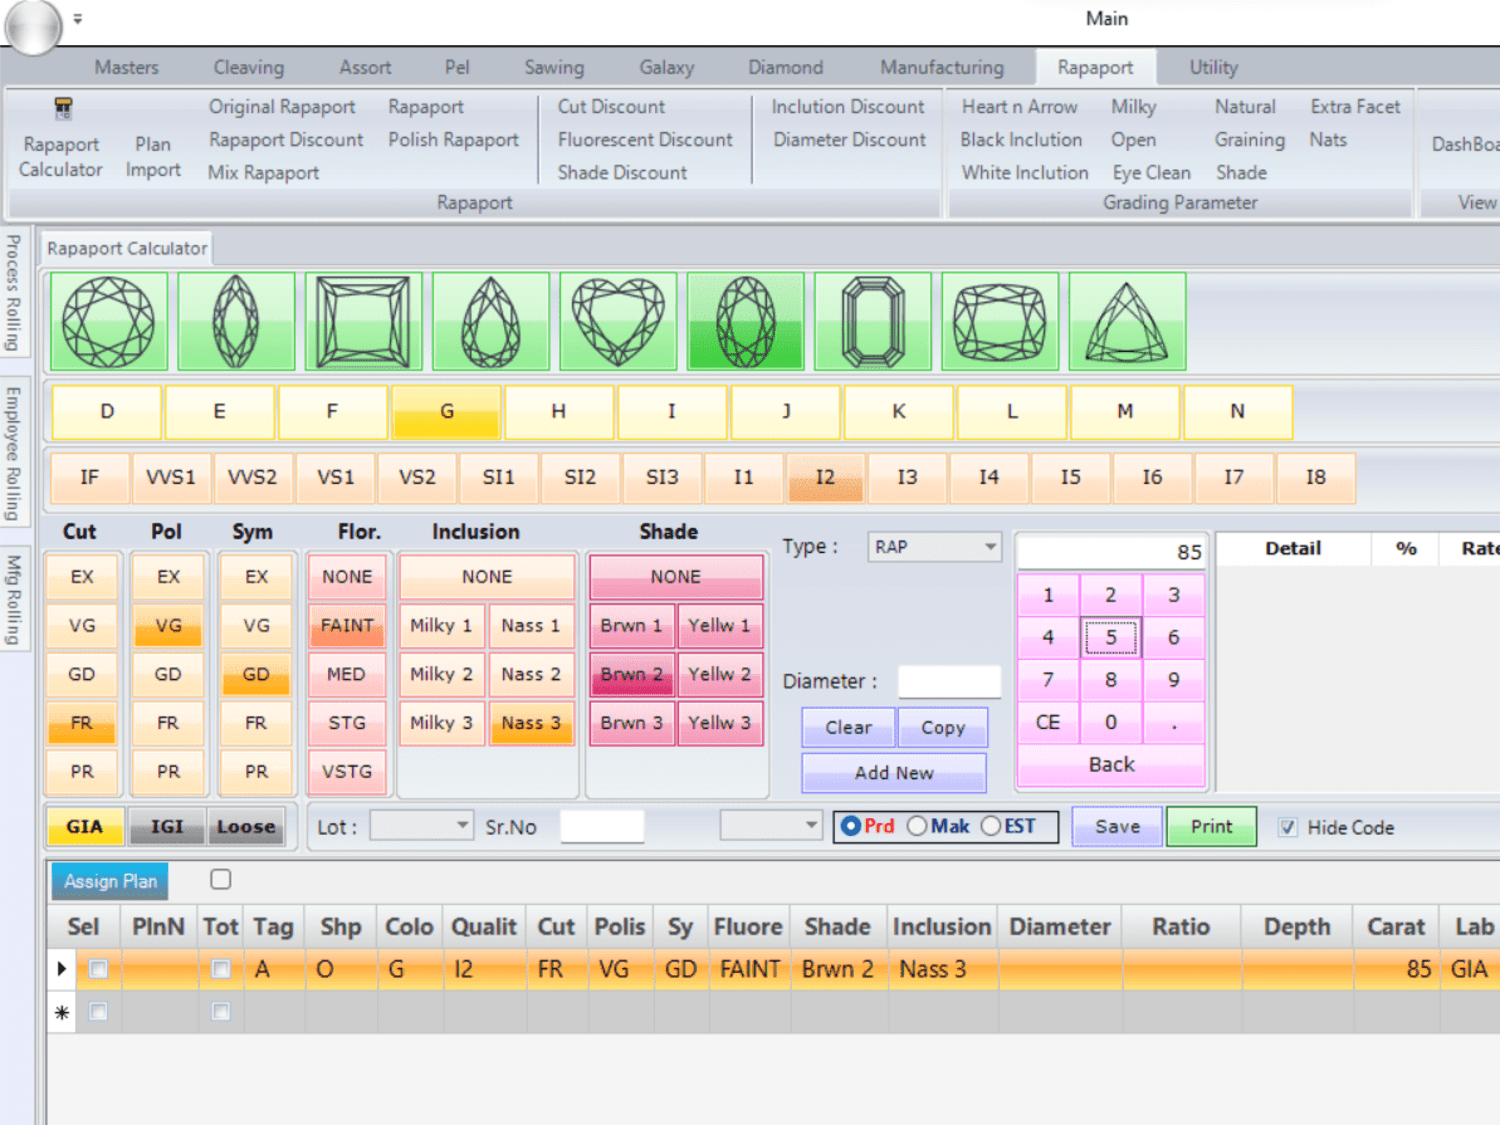The height and width of the screenshot is (1125, 1500).
Task: Select clarity grade VS1
Action: pyautogui.click(x=336, y=477)
